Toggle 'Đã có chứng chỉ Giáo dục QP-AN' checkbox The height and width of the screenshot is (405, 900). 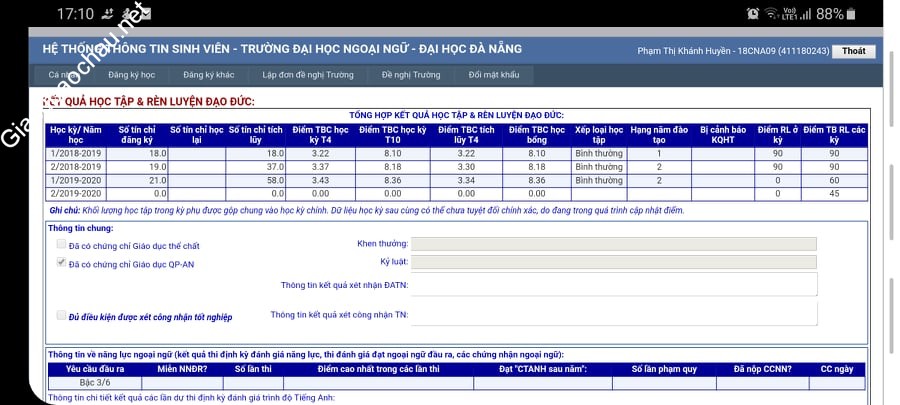pyautogui.click(x=62, y=263)
